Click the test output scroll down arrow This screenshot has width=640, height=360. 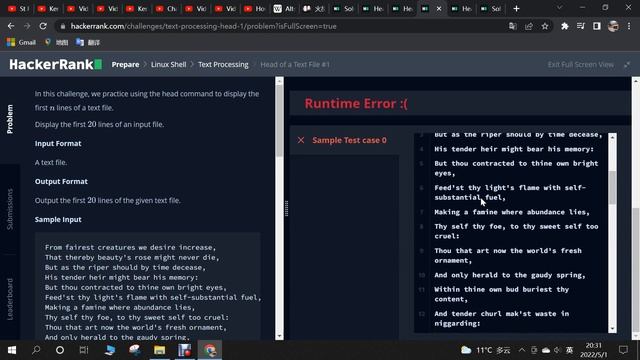(612, 329)
